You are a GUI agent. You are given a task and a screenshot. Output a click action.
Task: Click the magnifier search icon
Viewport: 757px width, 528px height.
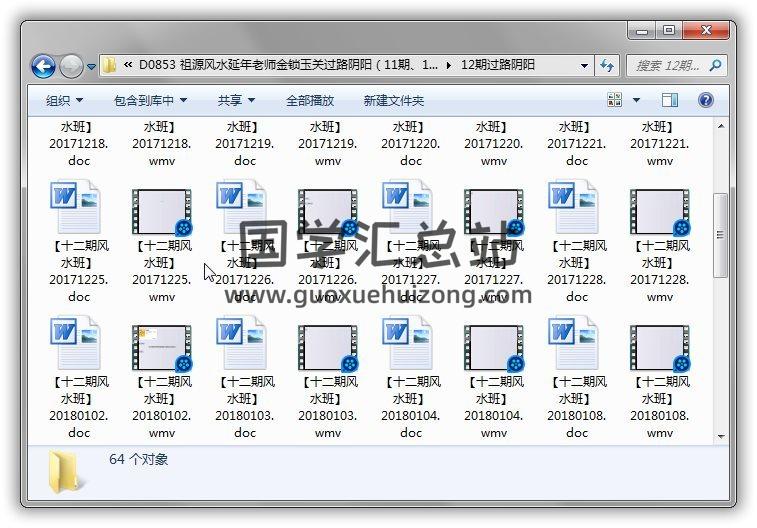coord(715,65)
